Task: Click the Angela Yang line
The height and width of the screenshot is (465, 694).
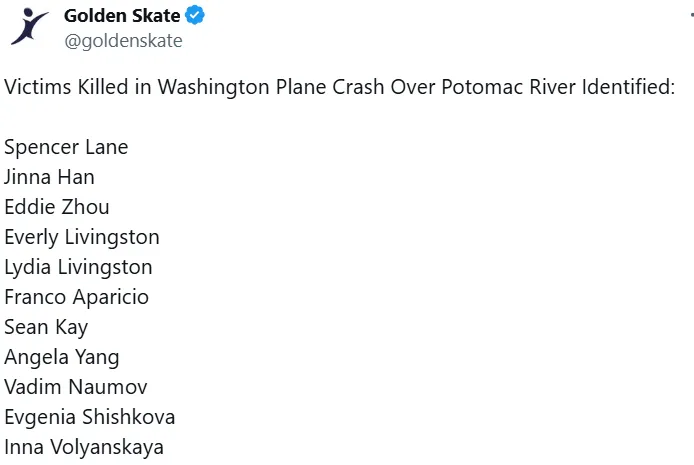Action: tap(61, 357)
